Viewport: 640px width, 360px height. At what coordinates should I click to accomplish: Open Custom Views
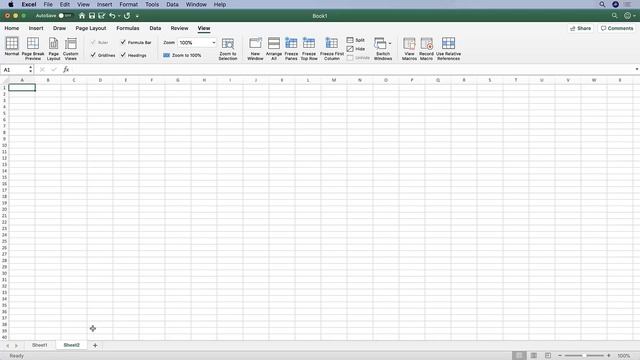(x=71, y=48)
